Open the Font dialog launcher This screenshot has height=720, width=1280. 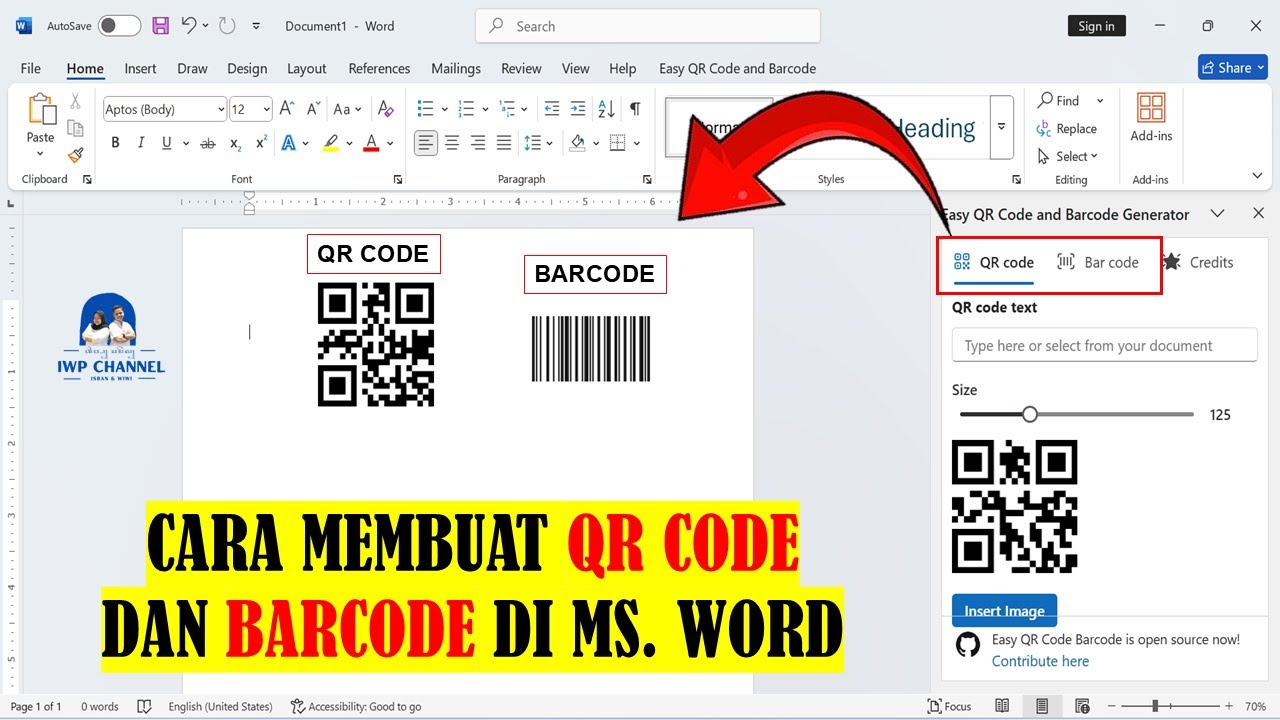point(398,180)
